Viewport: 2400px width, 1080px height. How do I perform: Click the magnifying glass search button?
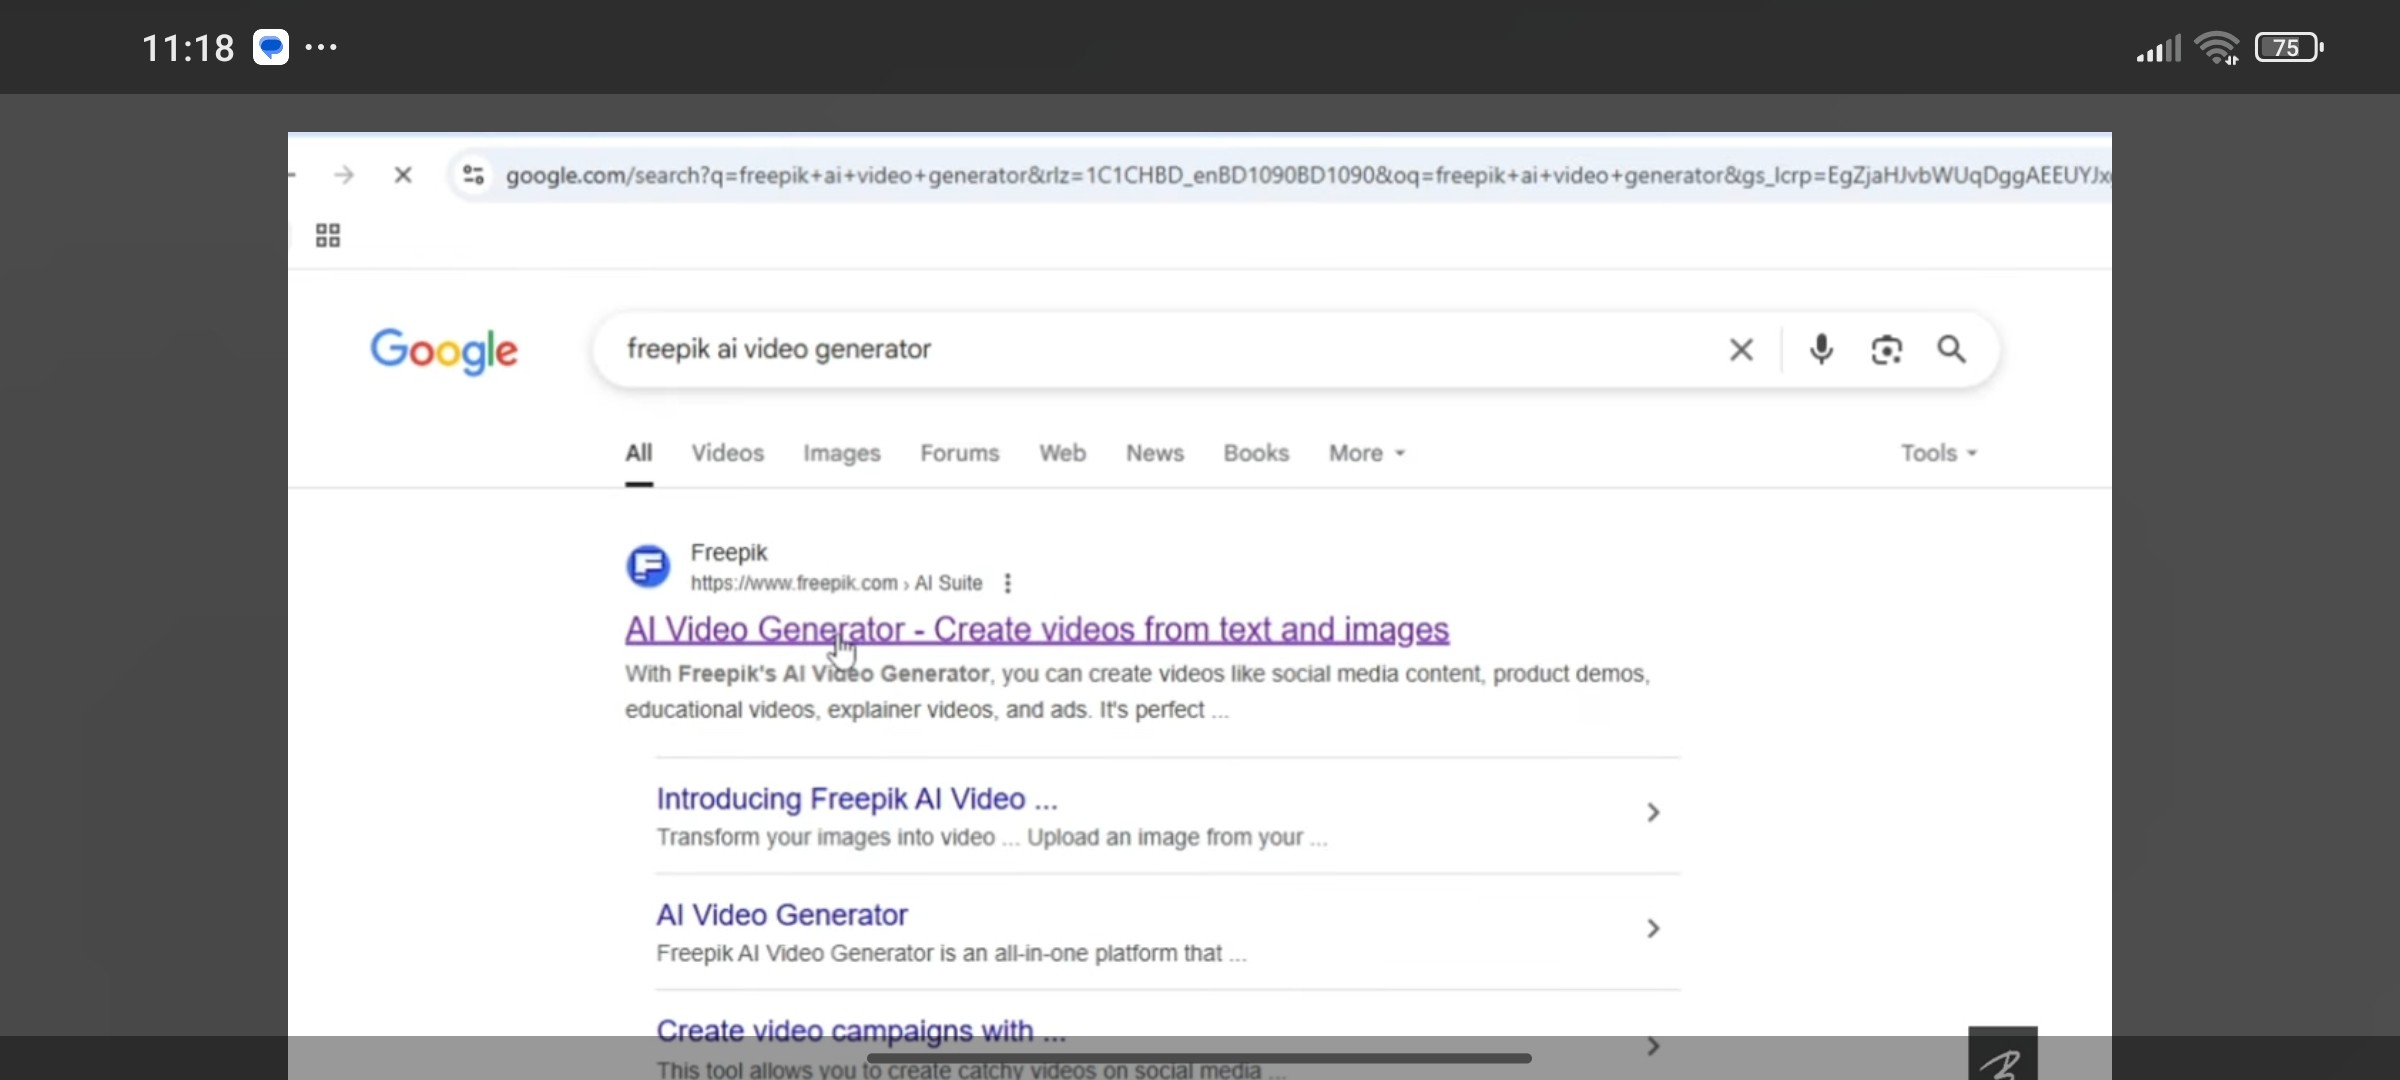[x=1951, y=349]
